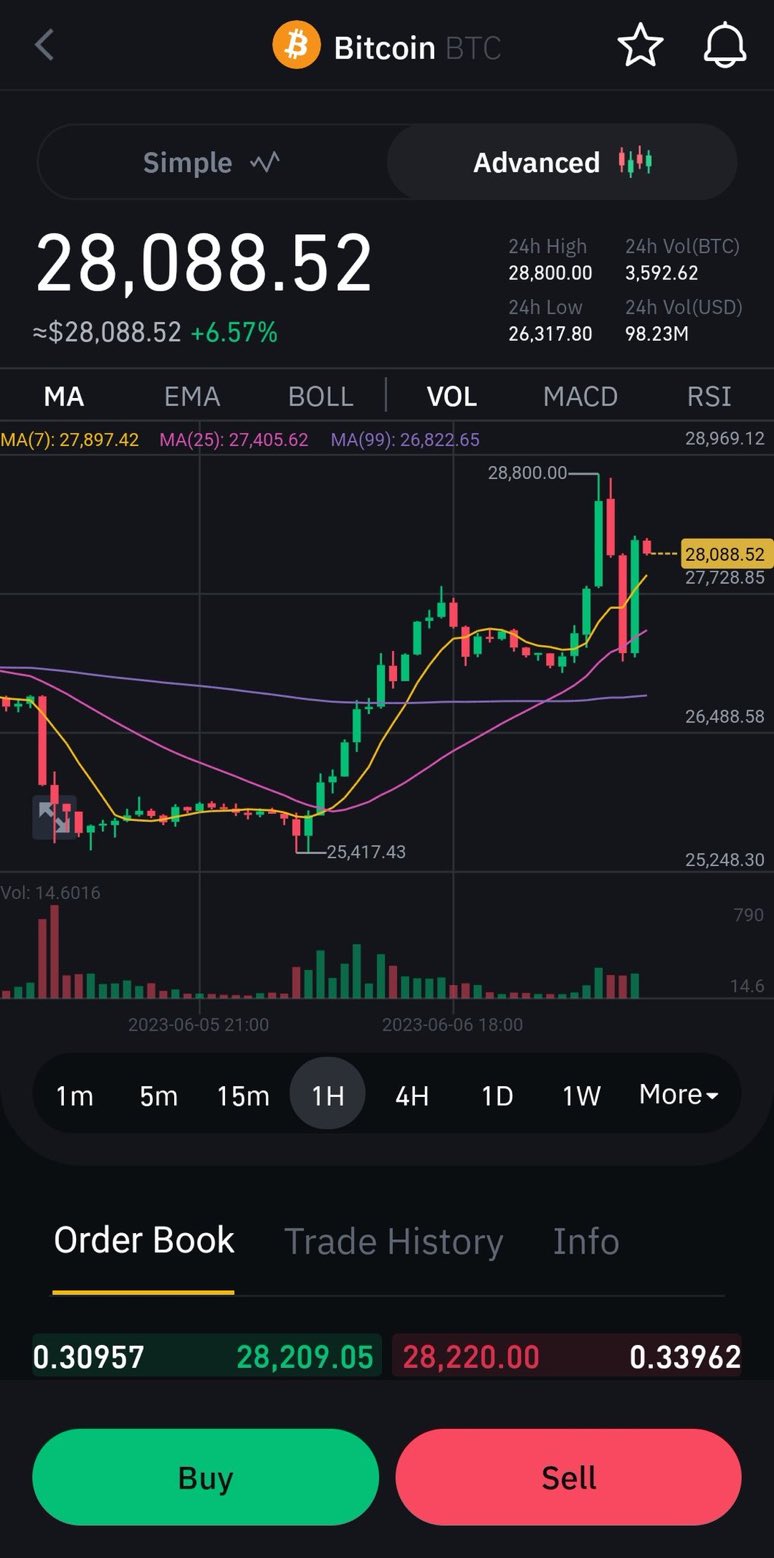Tap the MA(99) value 26,822.65
This screenshot has width=774, height=1558.
pyautogui.click(x=405, y=439)
